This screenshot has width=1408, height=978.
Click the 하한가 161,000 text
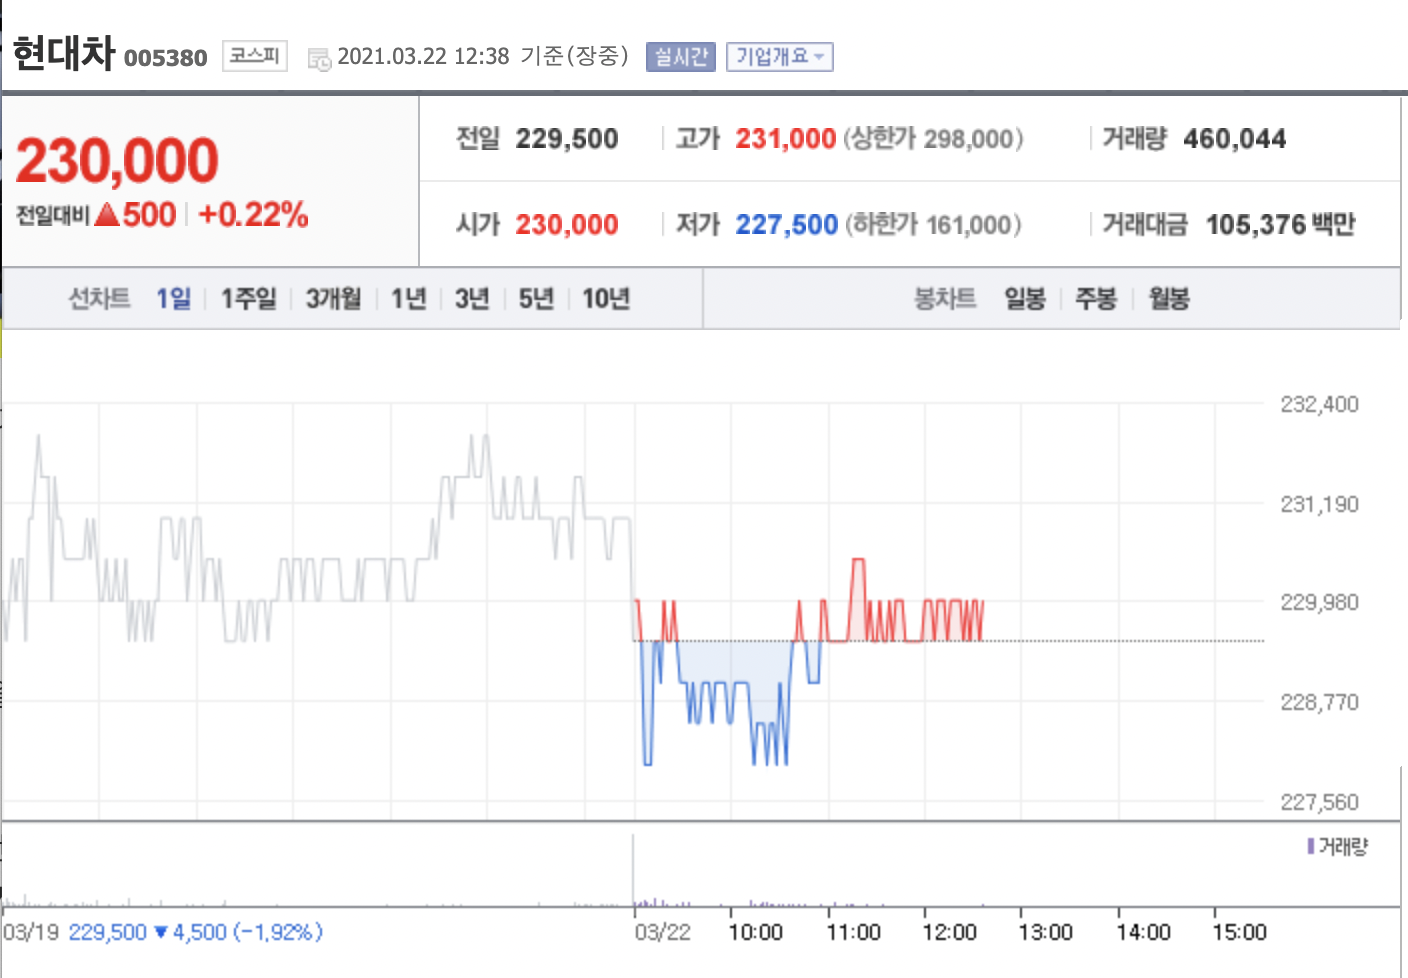pos(934,225)
